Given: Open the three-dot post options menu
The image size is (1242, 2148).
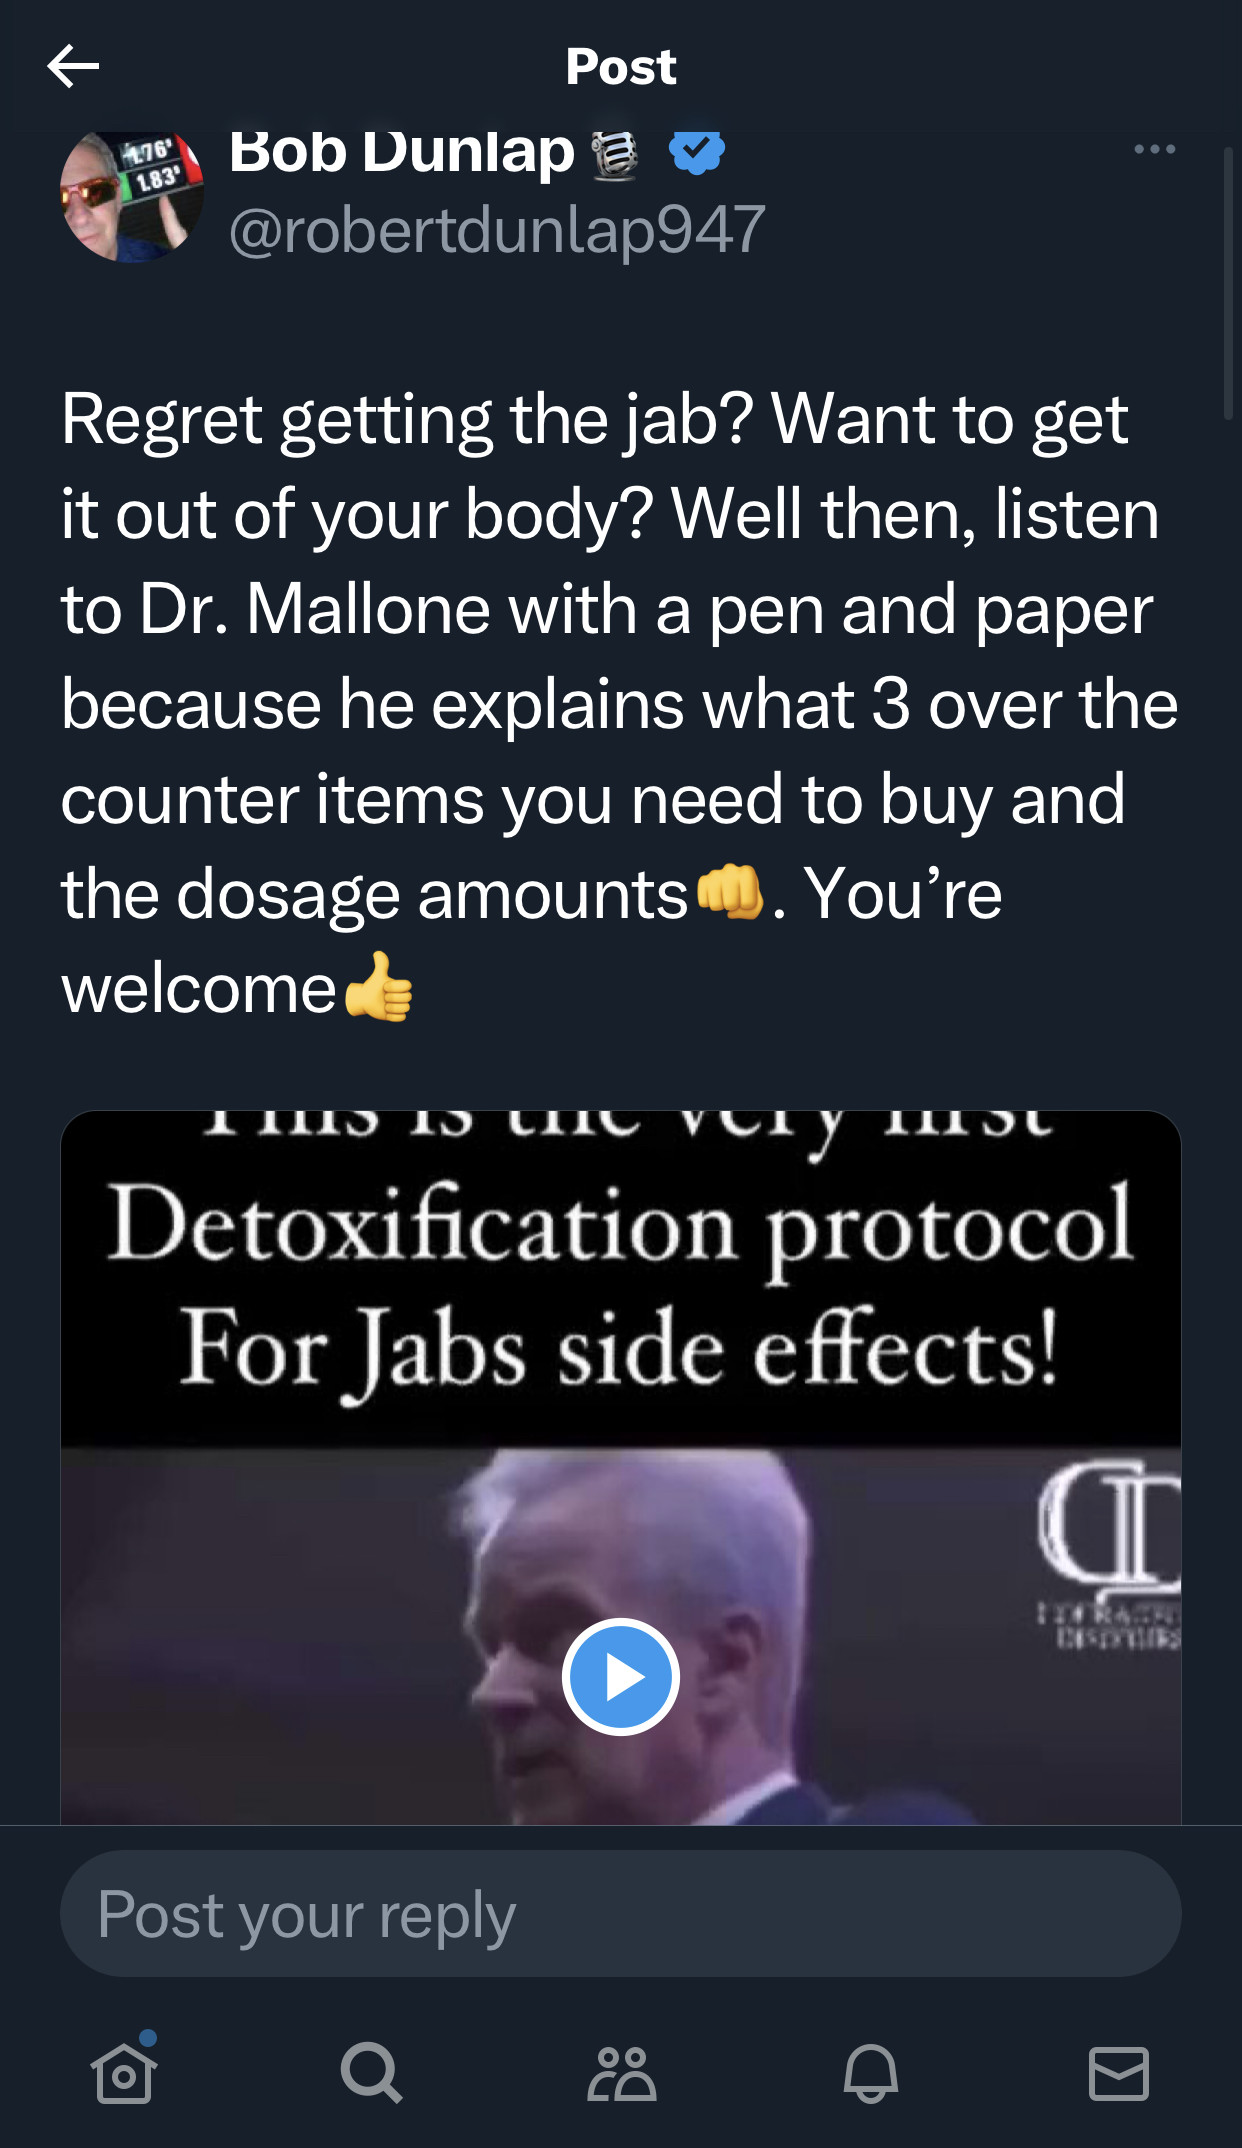Looking at the screenshot, I should (x=1154, y=150).
